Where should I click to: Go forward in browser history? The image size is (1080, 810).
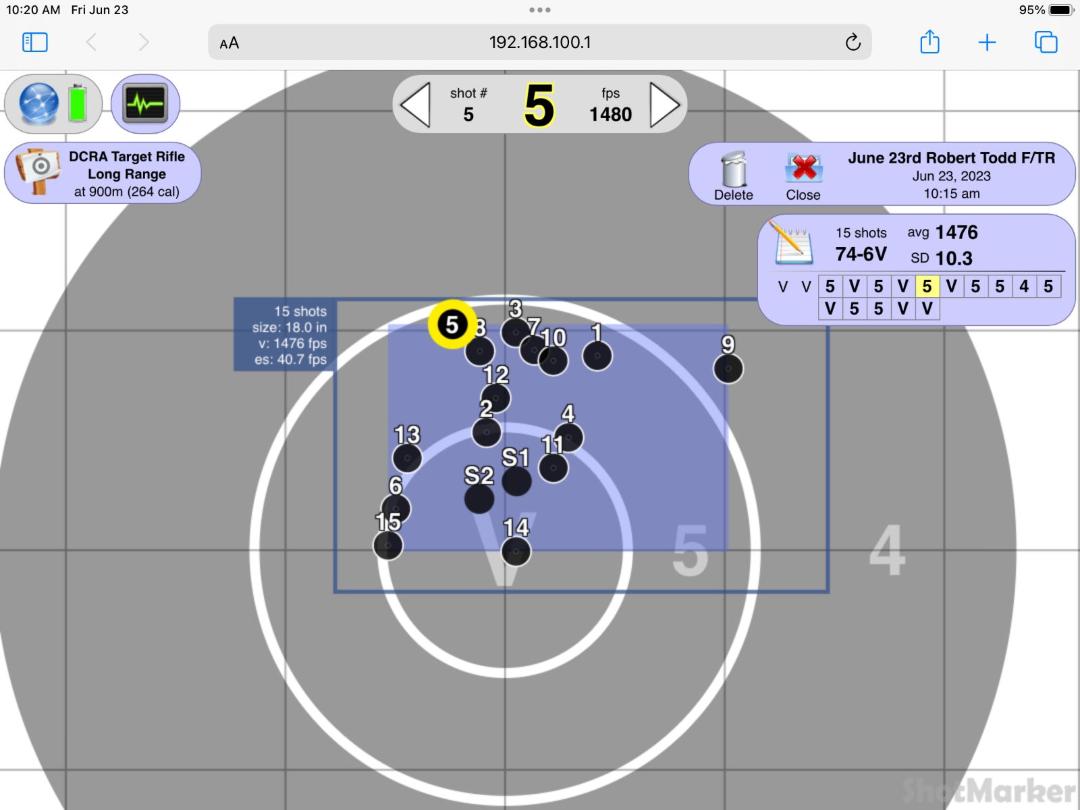(143, 42)
